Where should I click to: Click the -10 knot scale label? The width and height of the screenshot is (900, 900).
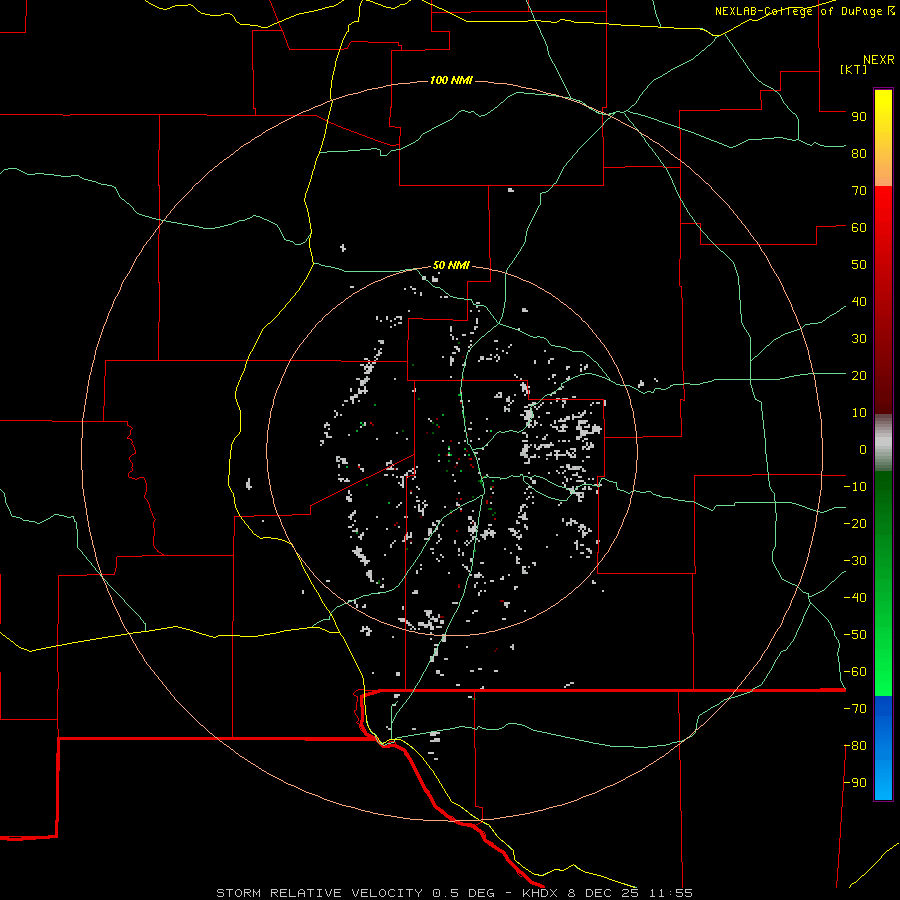point(855,487)
